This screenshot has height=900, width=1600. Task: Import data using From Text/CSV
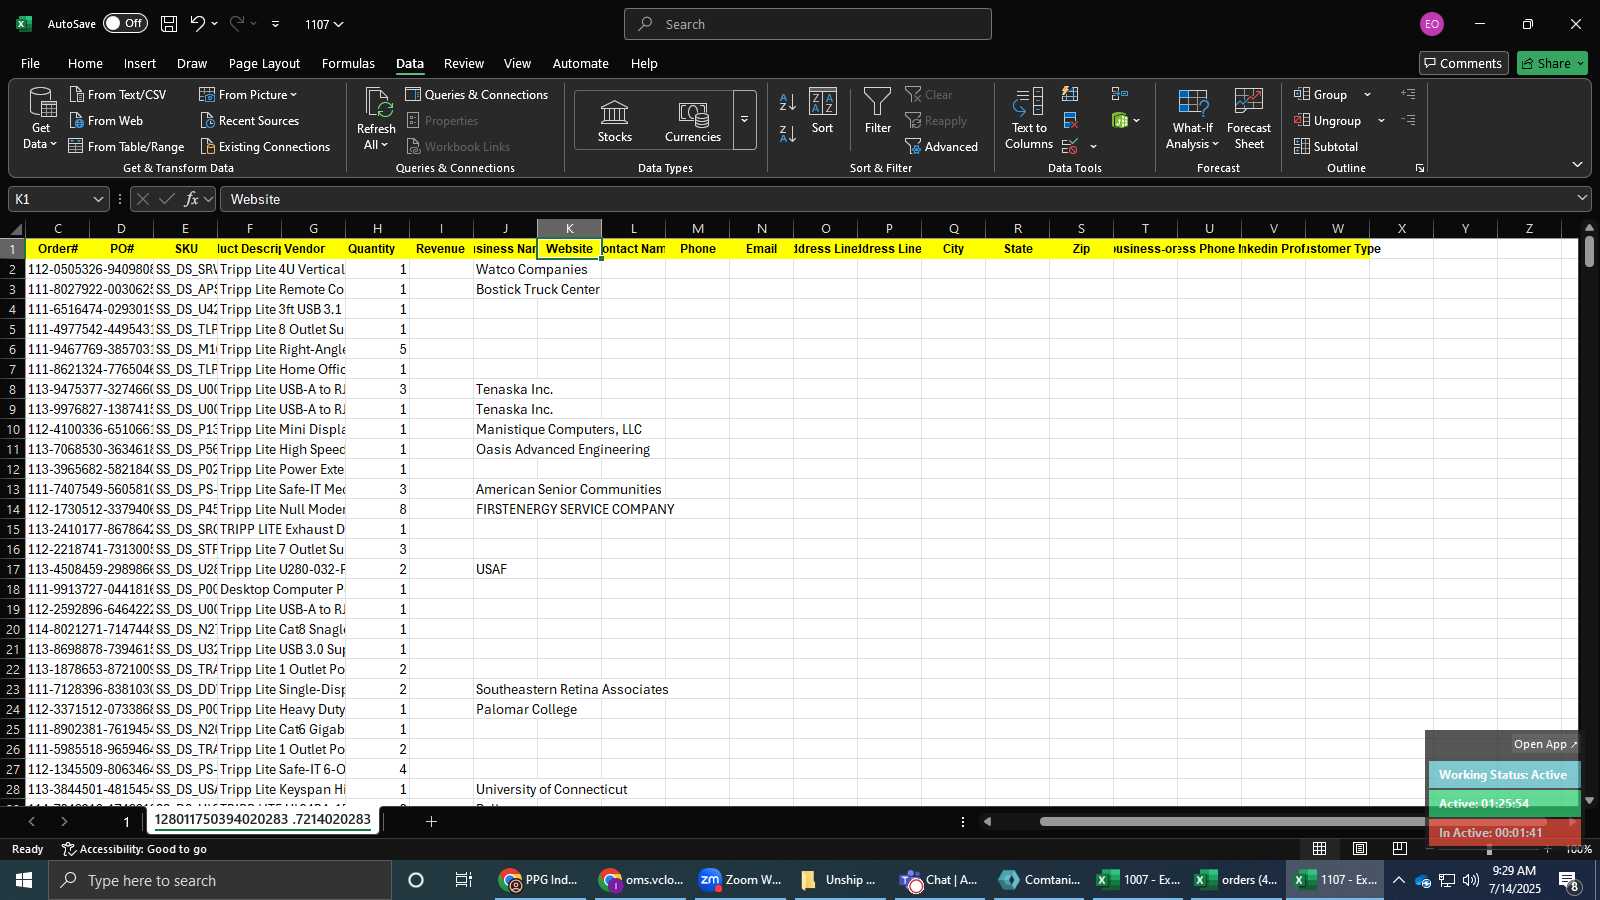click(x=118, y=94)
